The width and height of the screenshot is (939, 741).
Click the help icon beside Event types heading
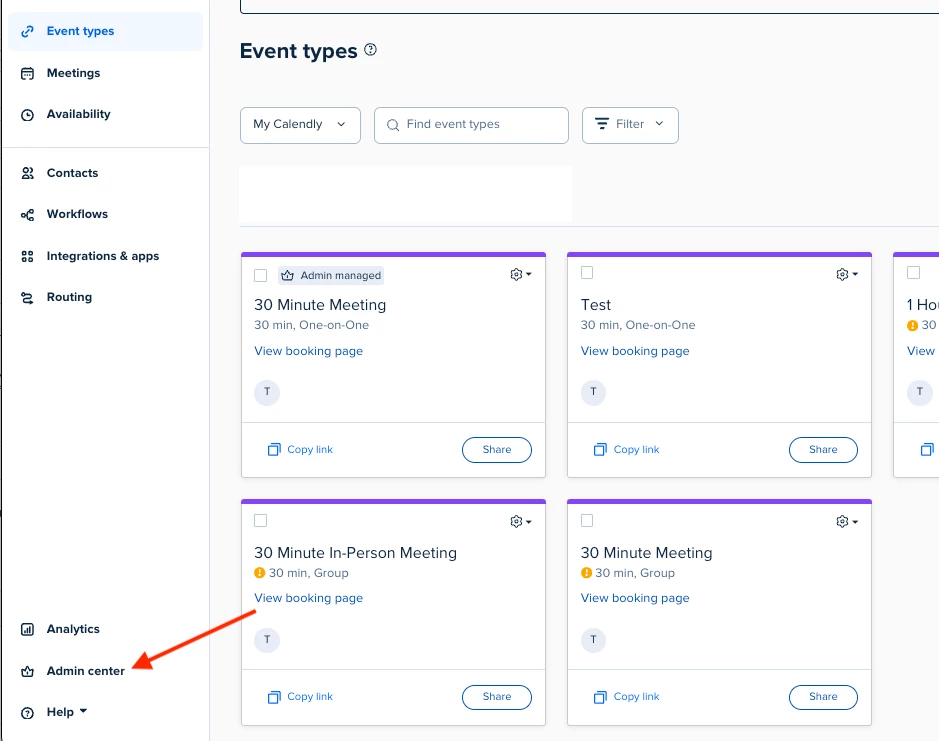coord(371,50)
